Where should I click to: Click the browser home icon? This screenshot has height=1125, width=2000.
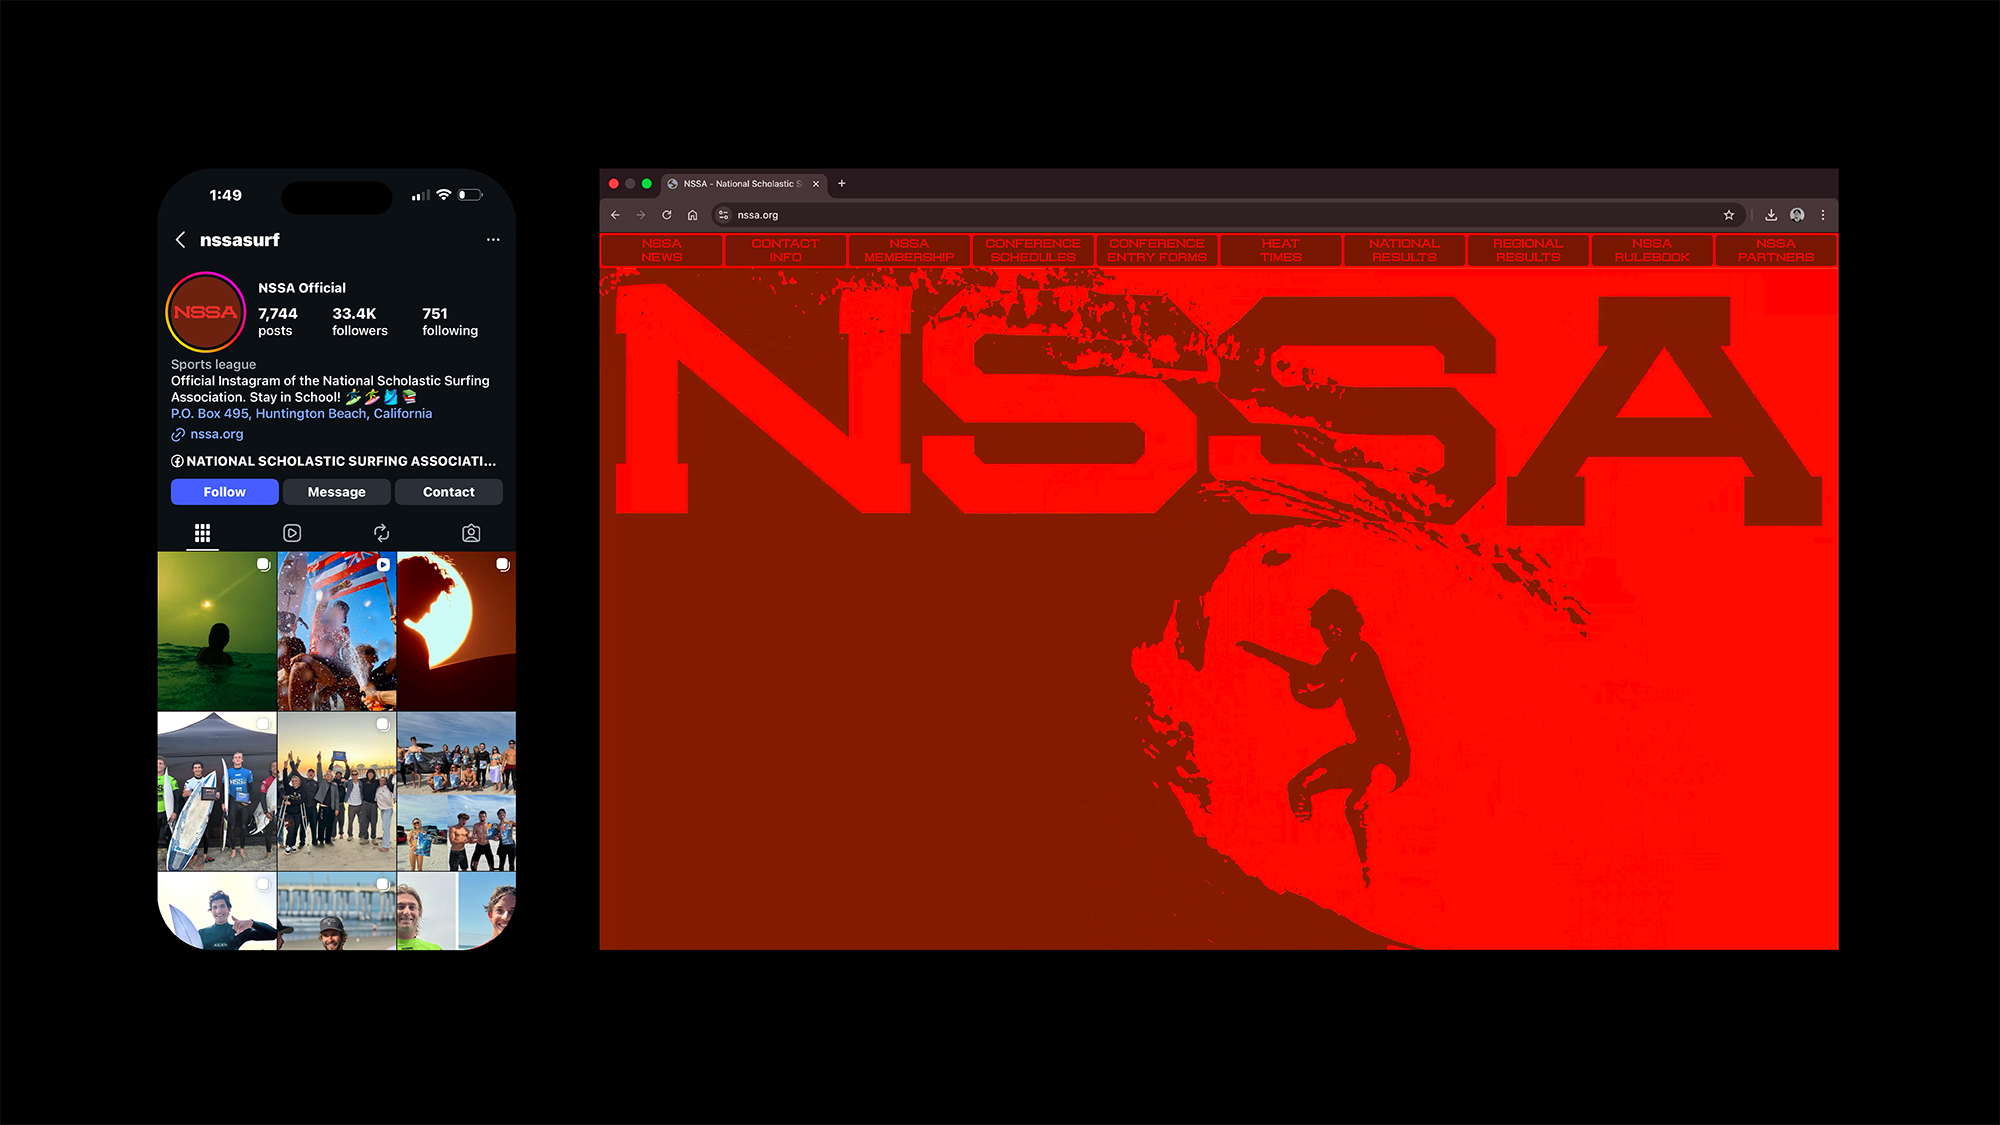click(692, 214)
